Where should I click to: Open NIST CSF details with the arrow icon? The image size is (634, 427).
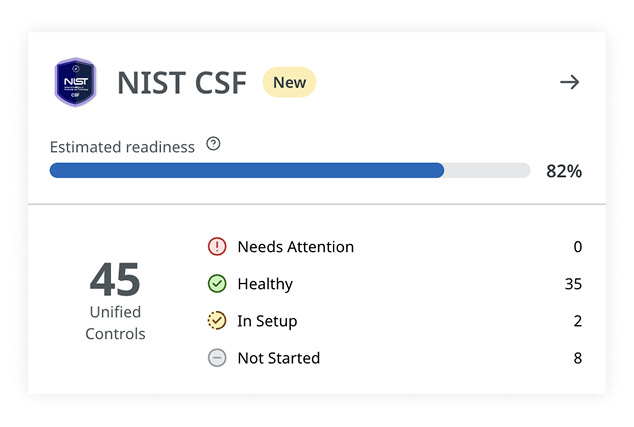point(569,82)
